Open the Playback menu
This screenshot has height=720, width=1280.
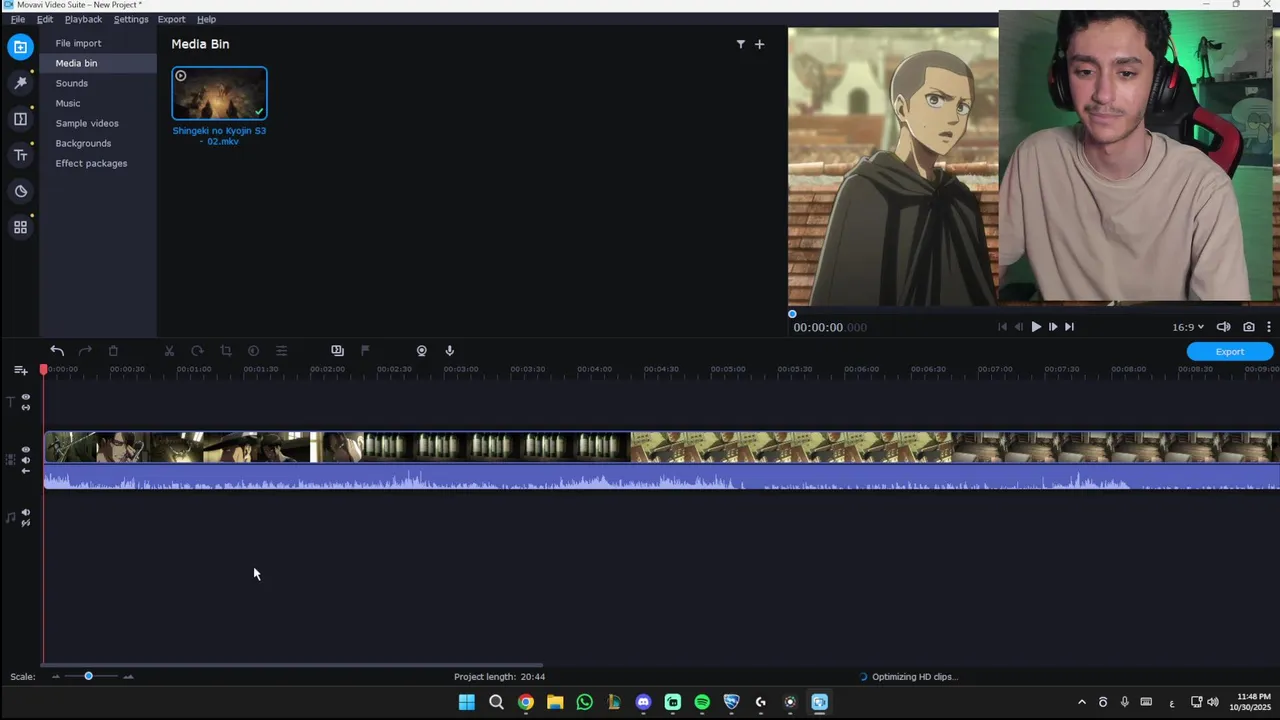coord(84,19)
